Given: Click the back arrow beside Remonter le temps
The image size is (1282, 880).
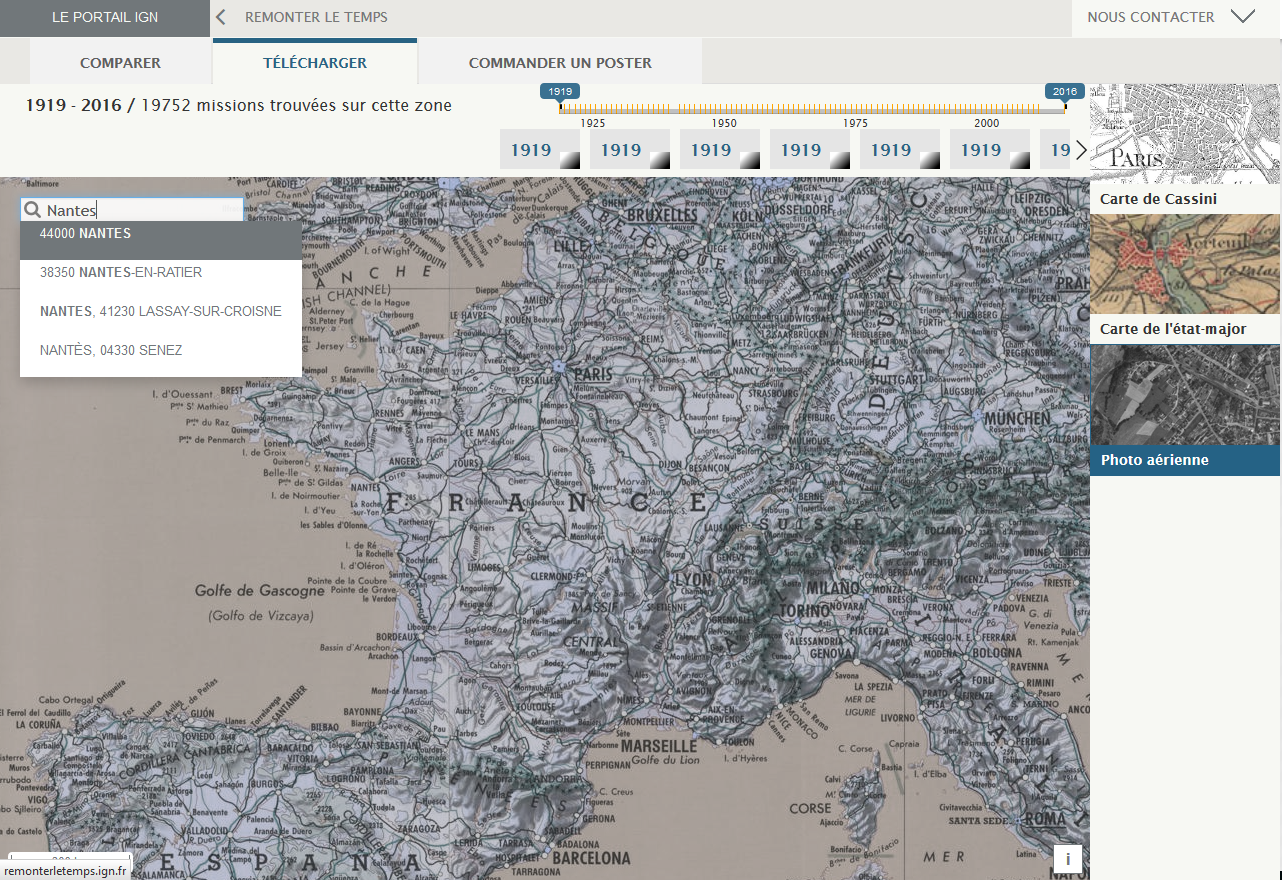Looking at the screenshot, I should point(222,17).
